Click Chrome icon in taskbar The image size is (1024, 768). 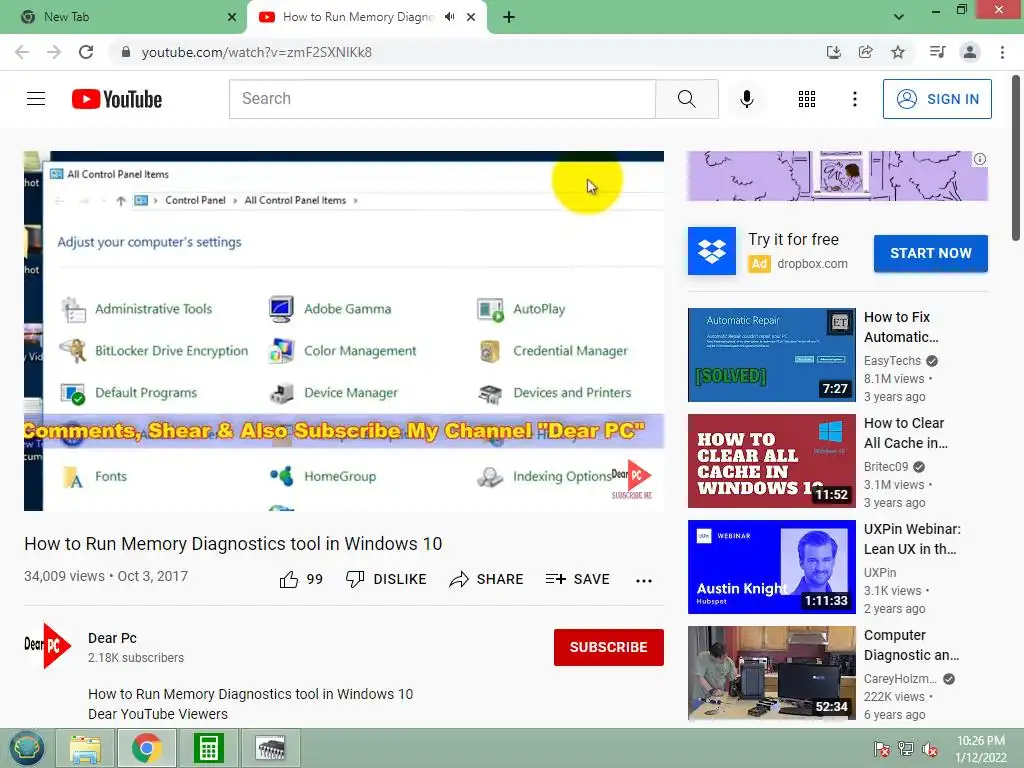(146, 748)
